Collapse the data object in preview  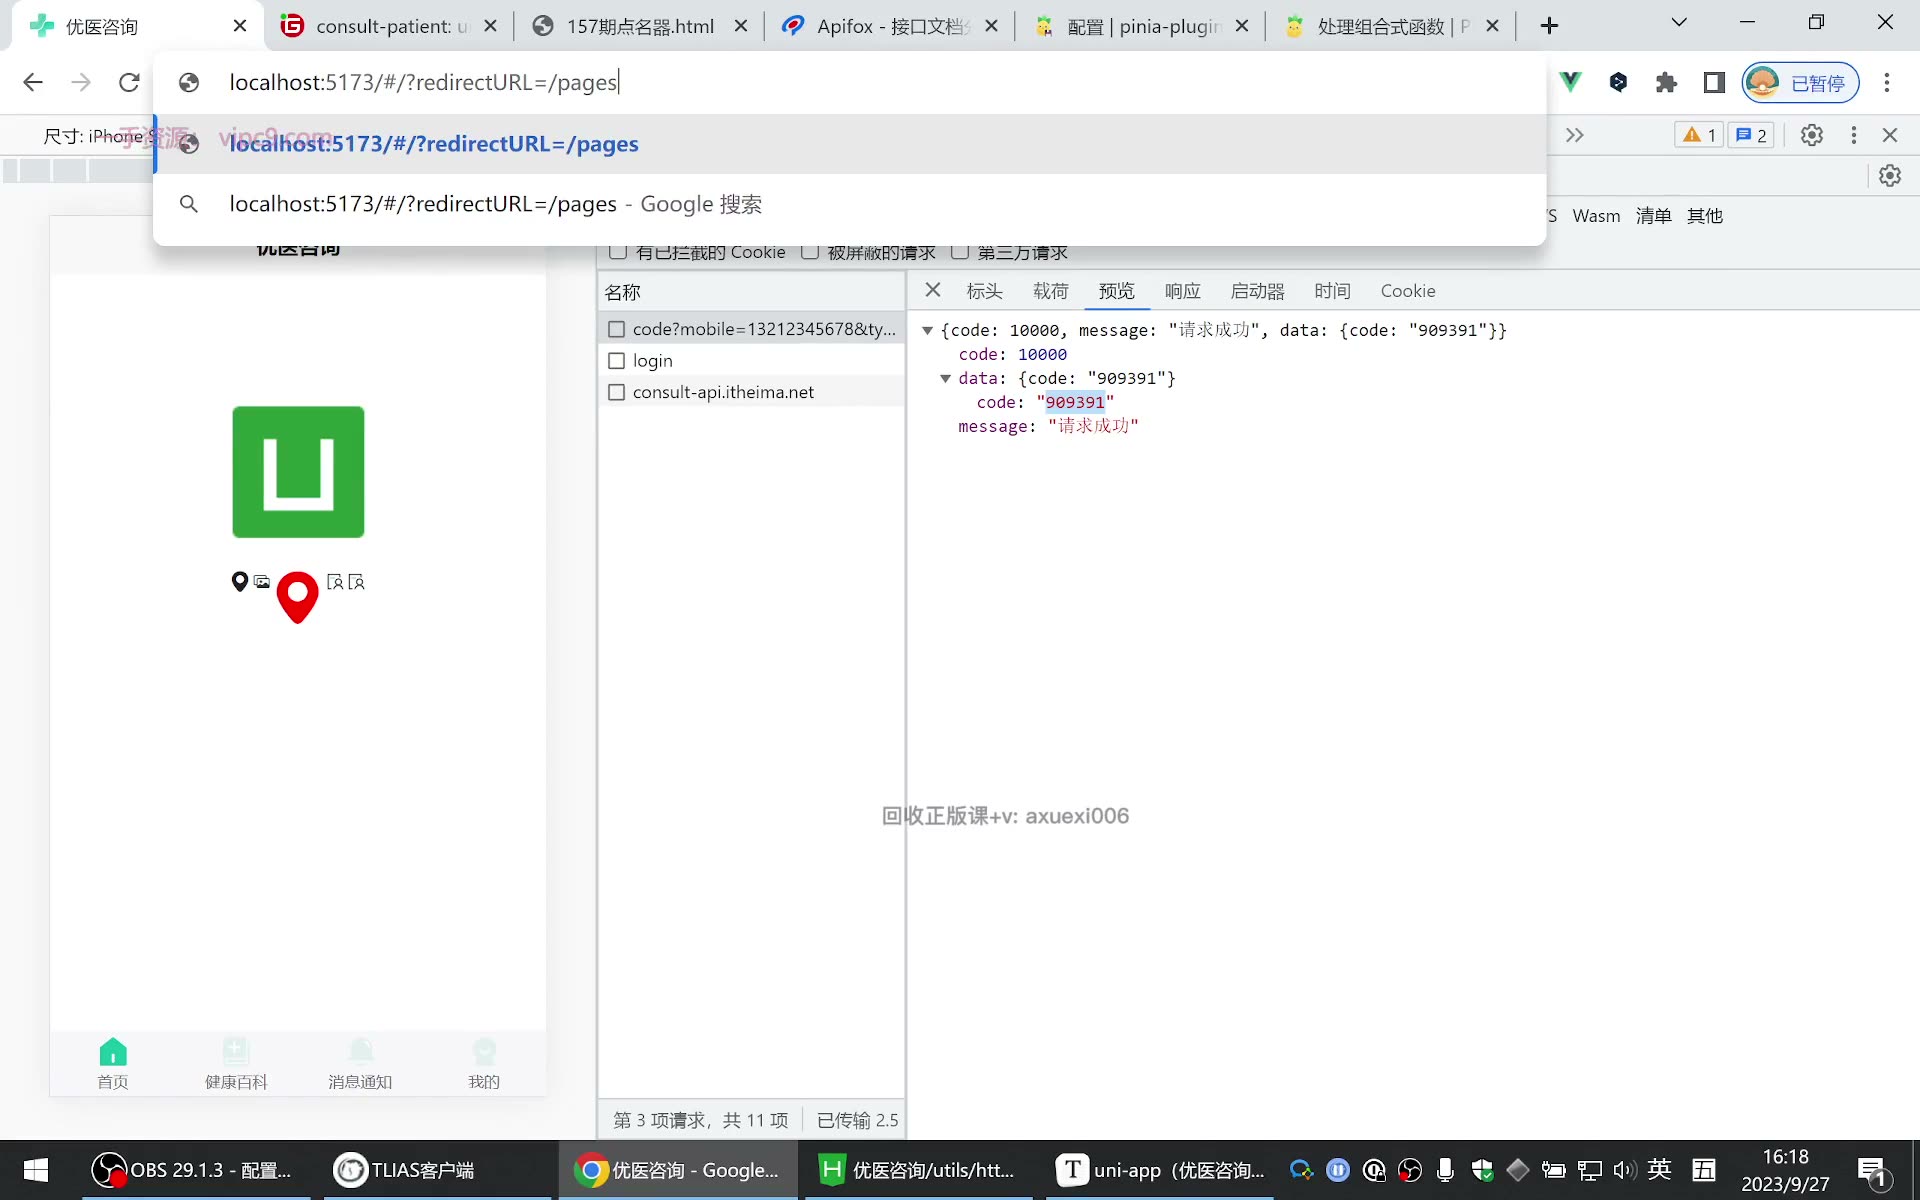click(x=946, y=378)
